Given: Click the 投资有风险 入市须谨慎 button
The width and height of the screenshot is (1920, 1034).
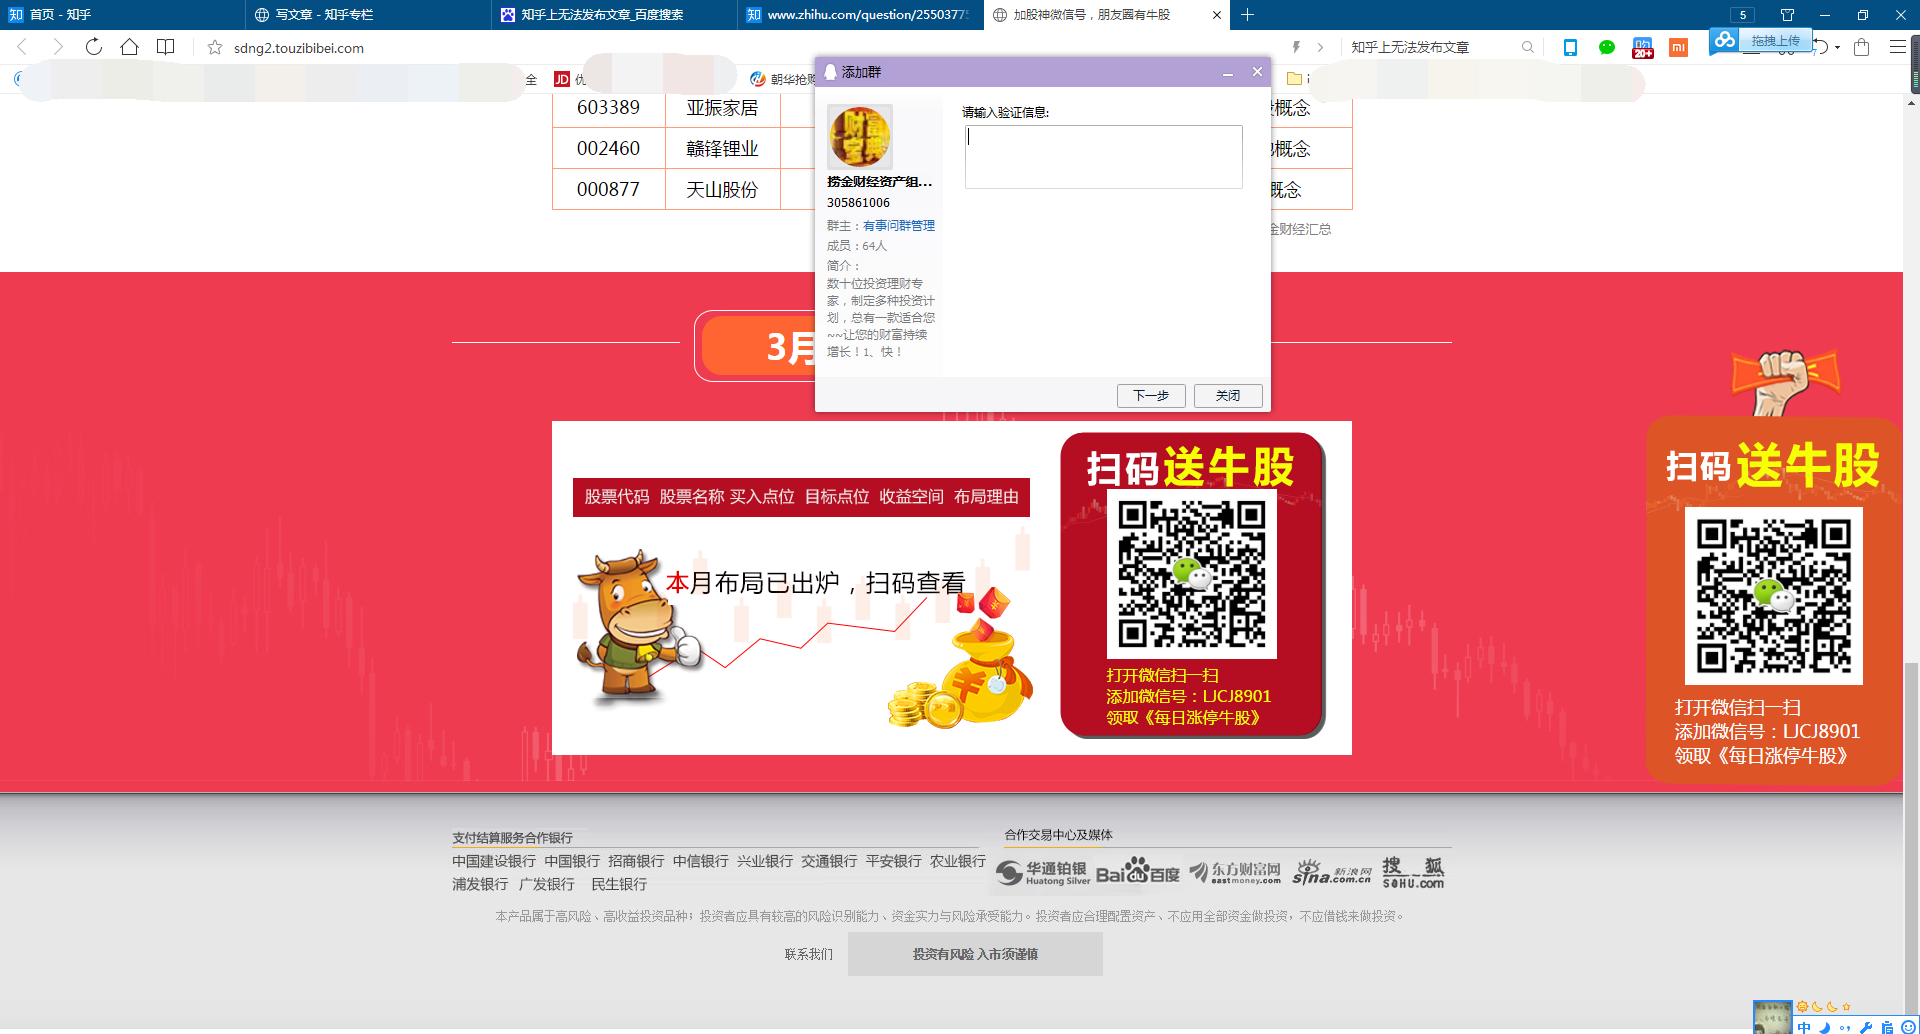Looking at the screenshot, I should pyautogui.click(x=975, y=954).
